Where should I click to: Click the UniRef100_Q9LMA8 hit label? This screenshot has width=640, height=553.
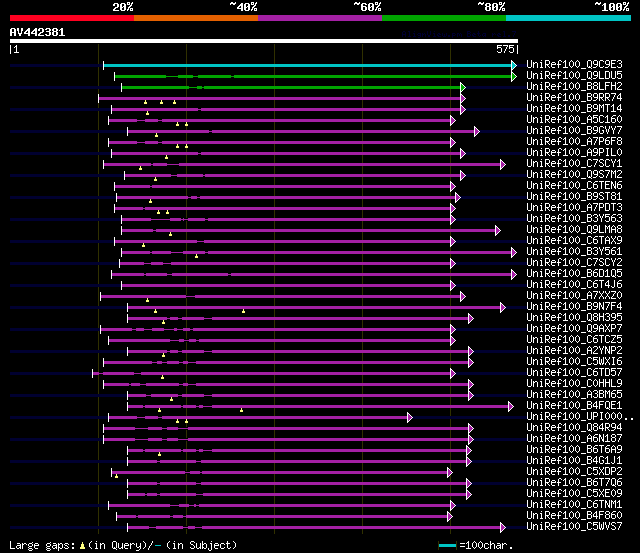[x=574, y=230]
